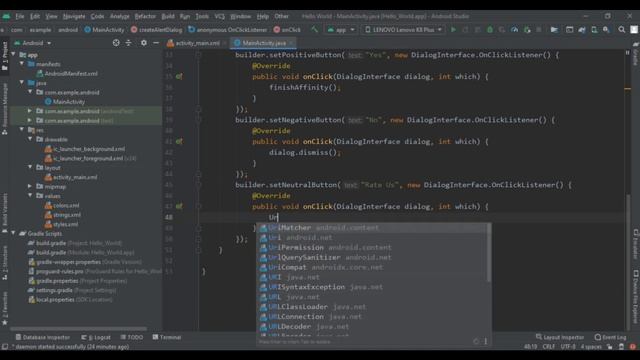The height and width of the screenshot is (360, 640).
Task: Open the VCS menu
Action: (219, 16)
